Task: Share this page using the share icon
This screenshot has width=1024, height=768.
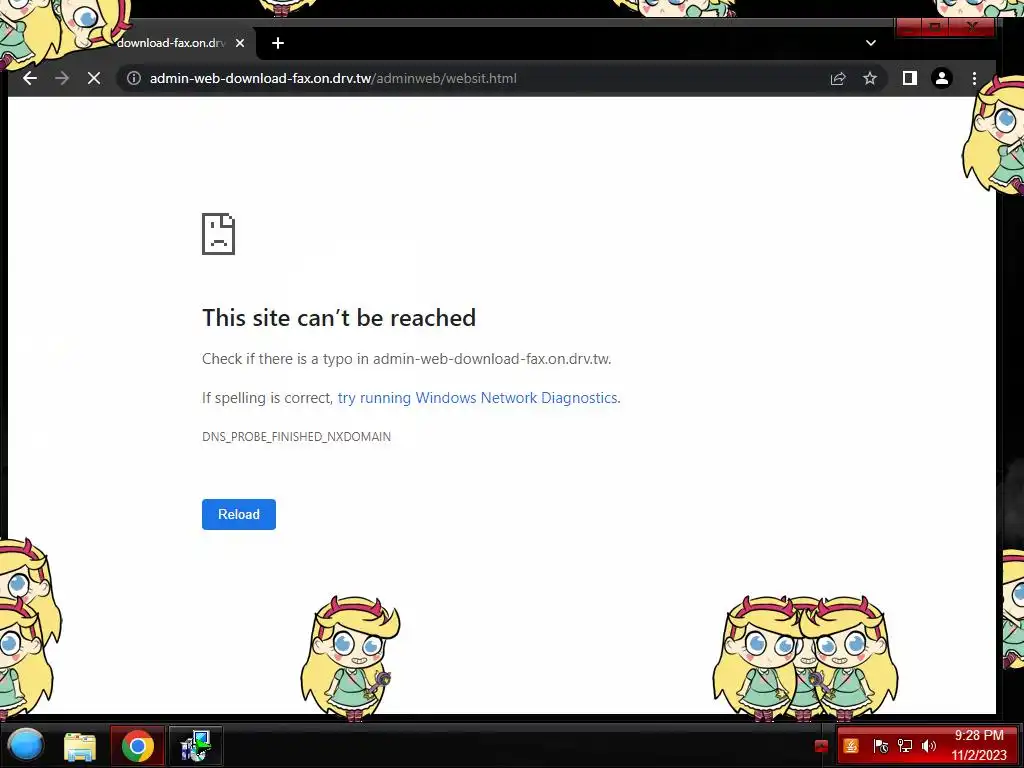Action: pyautogui.click(x=838, y=78)
